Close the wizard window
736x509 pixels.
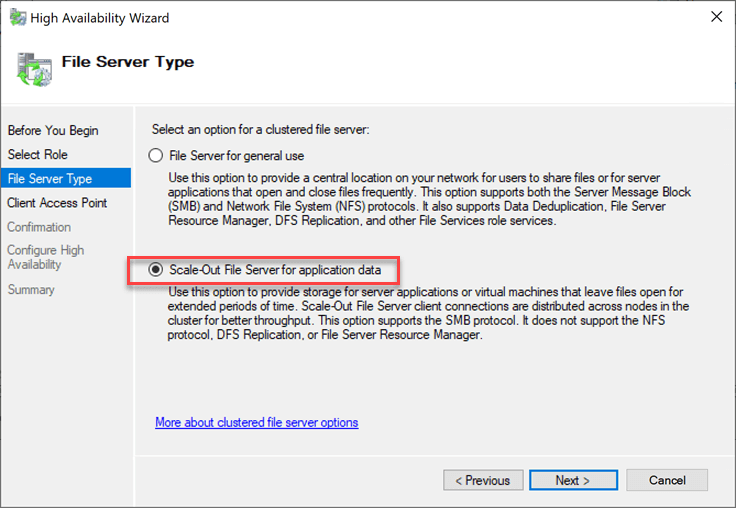pyautogui.click(x=716, y=17)
